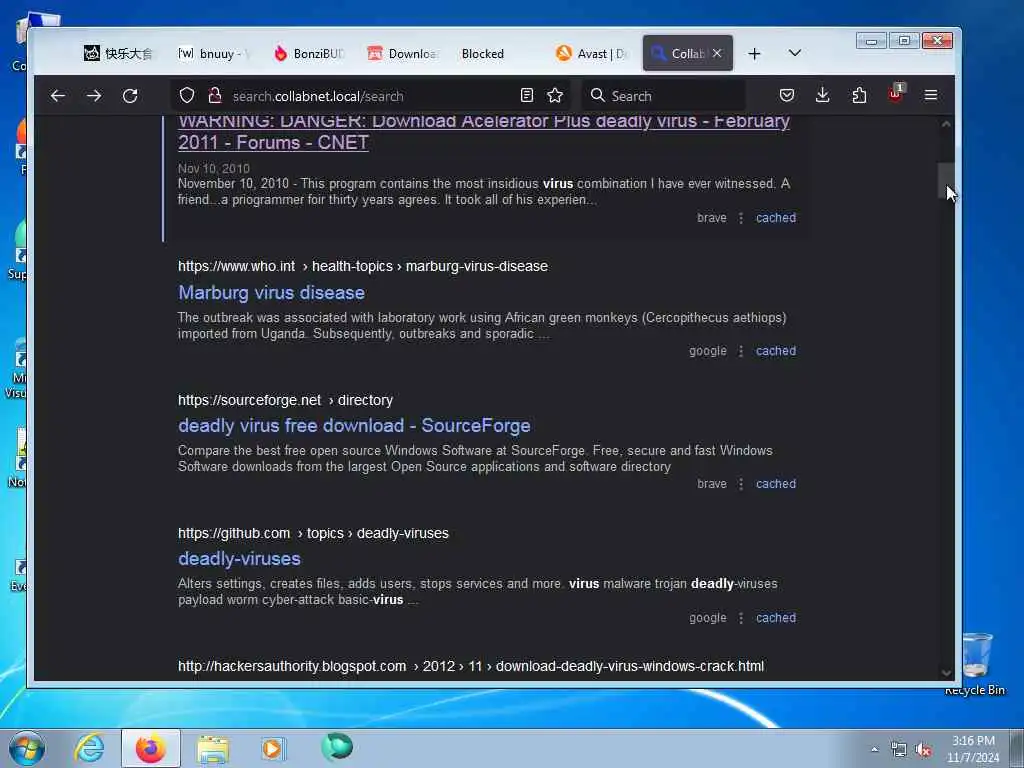Expand options dots beside CNET brave label
Viewport: 1024px width, 768px height.
click(x=741, y=218)
